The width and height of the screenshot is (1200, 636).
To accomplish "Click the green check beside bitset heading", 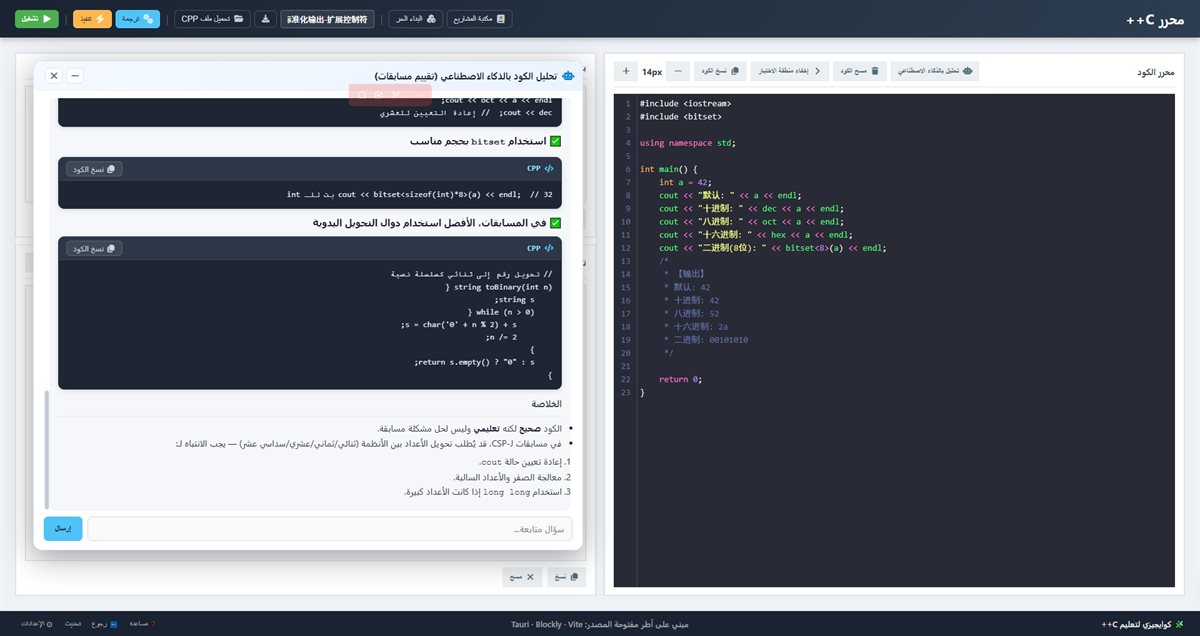I will coord(556,142).
